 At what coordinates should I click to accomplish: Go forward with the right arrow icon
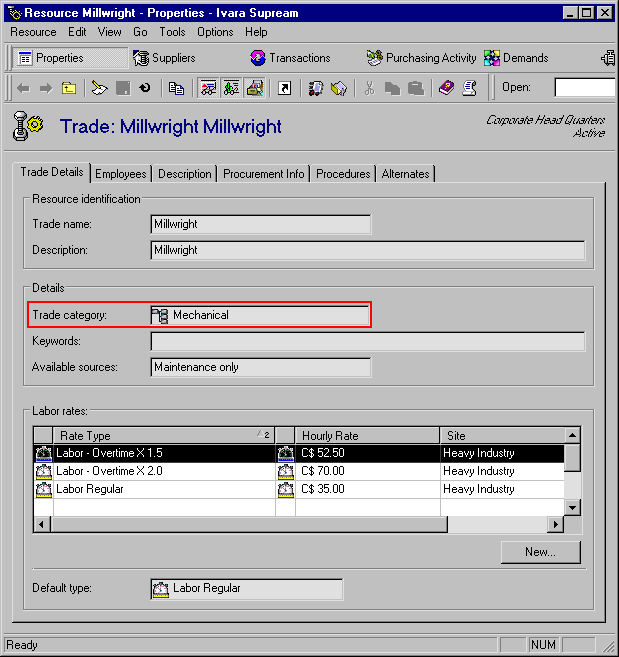pos(46,88)
